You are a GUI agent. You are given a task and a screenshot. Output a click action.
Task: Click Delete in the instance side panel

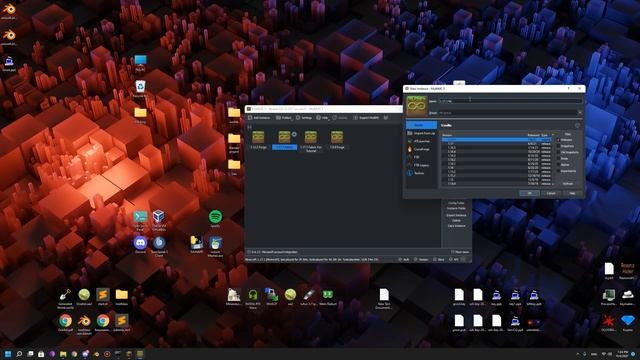click(456, 220)
